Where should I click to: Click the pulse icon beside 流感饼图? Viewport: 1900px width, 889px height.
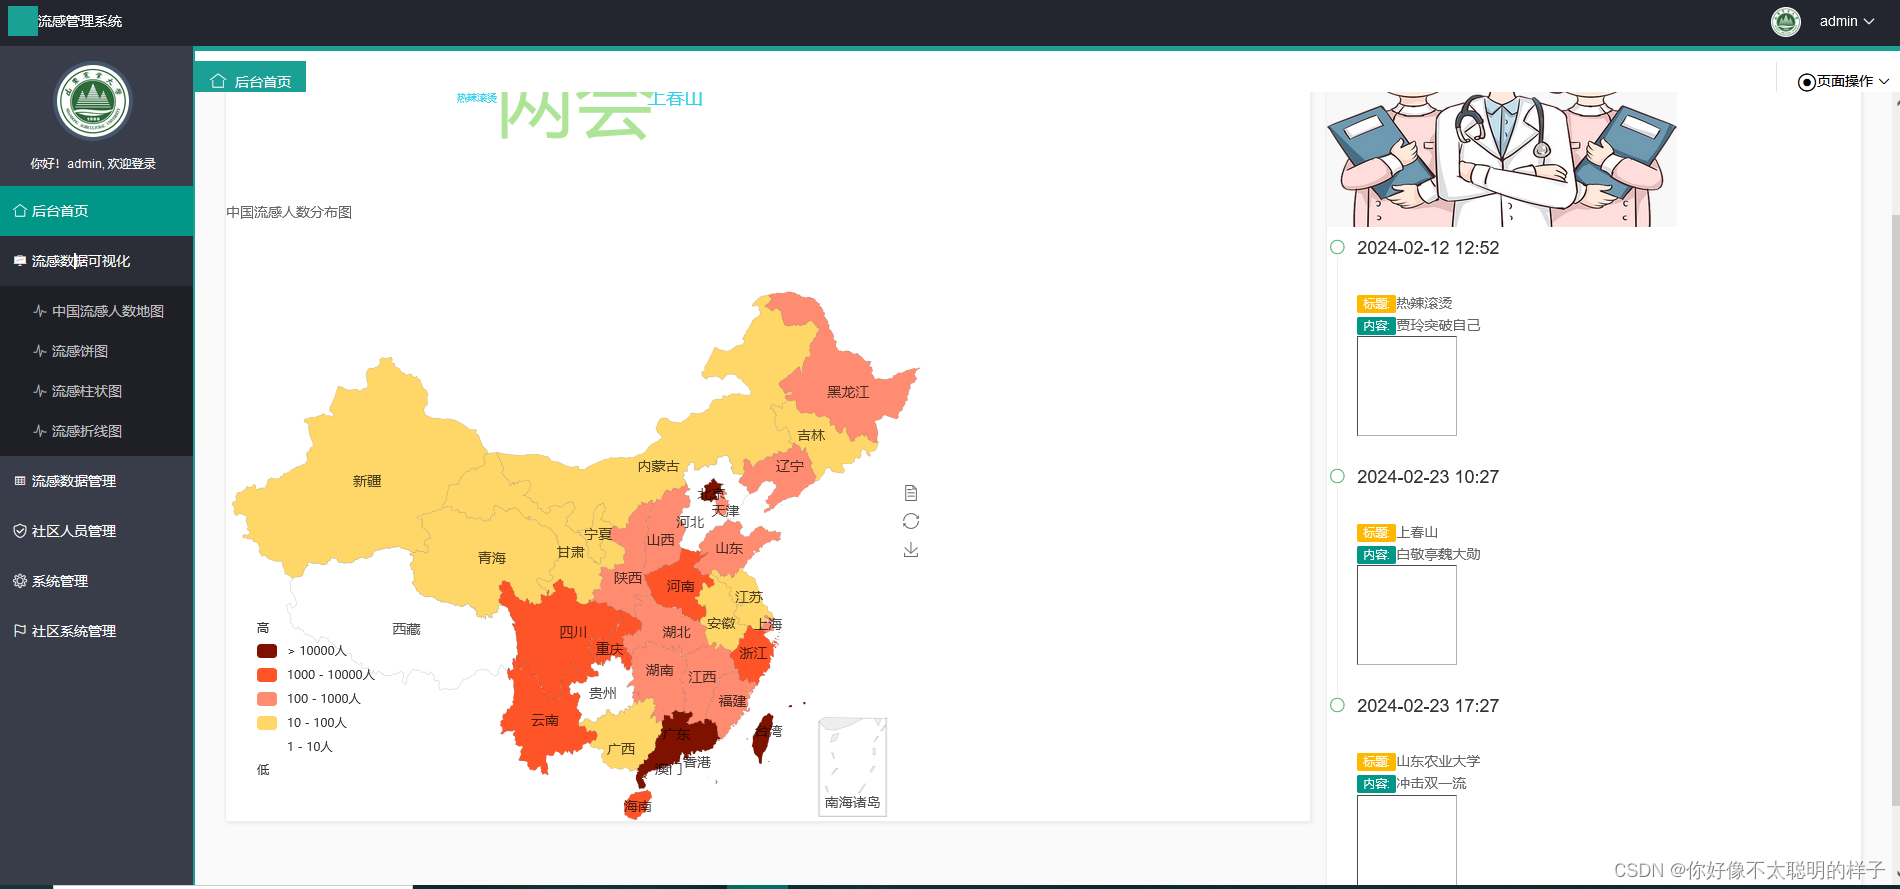click(39, 351)
